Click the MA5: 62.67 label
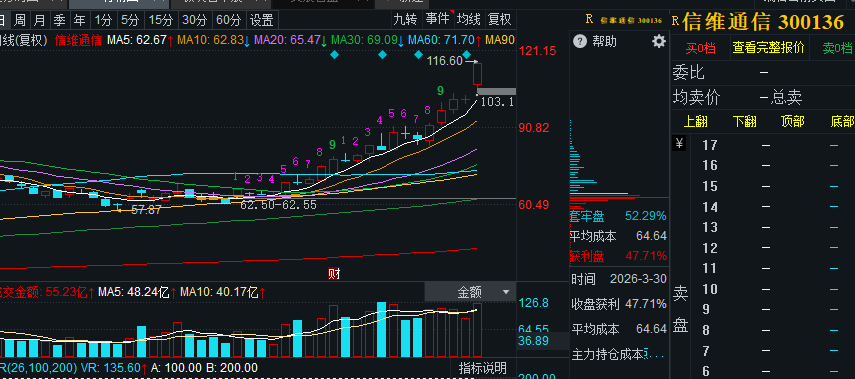Viewport: 855px width, 379px height. tap(140, 40)
